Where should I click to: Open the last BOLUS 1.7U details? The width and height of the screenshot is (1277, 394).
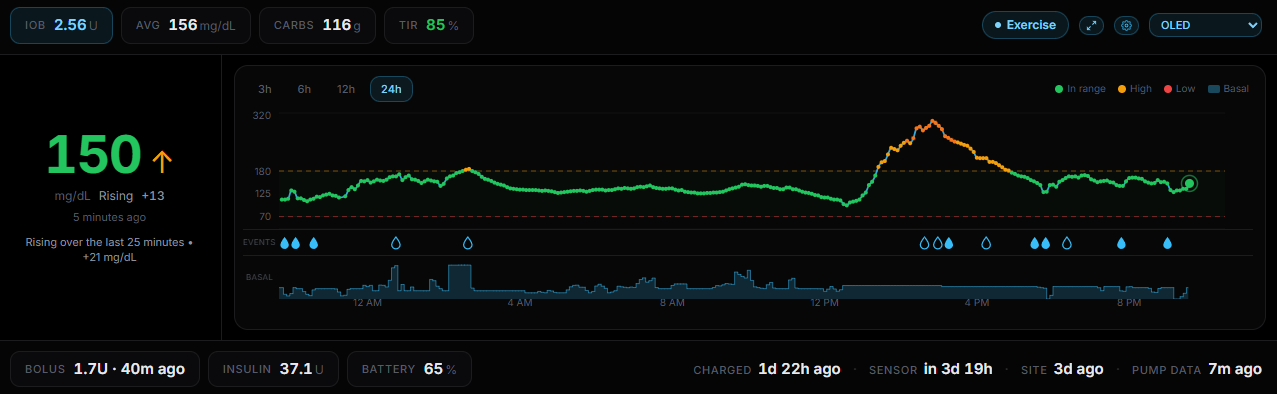pos(104,369)
